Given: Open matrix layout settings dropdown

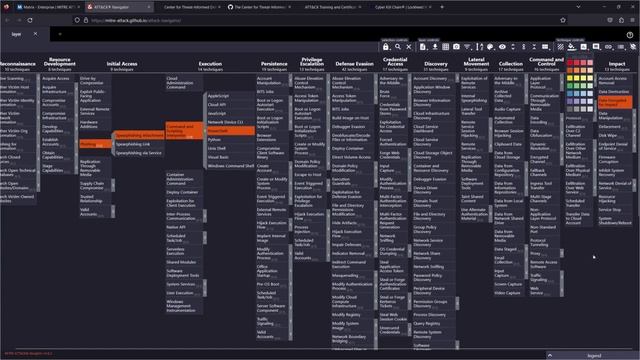Looking at the screenshot, I should [545, 47].
